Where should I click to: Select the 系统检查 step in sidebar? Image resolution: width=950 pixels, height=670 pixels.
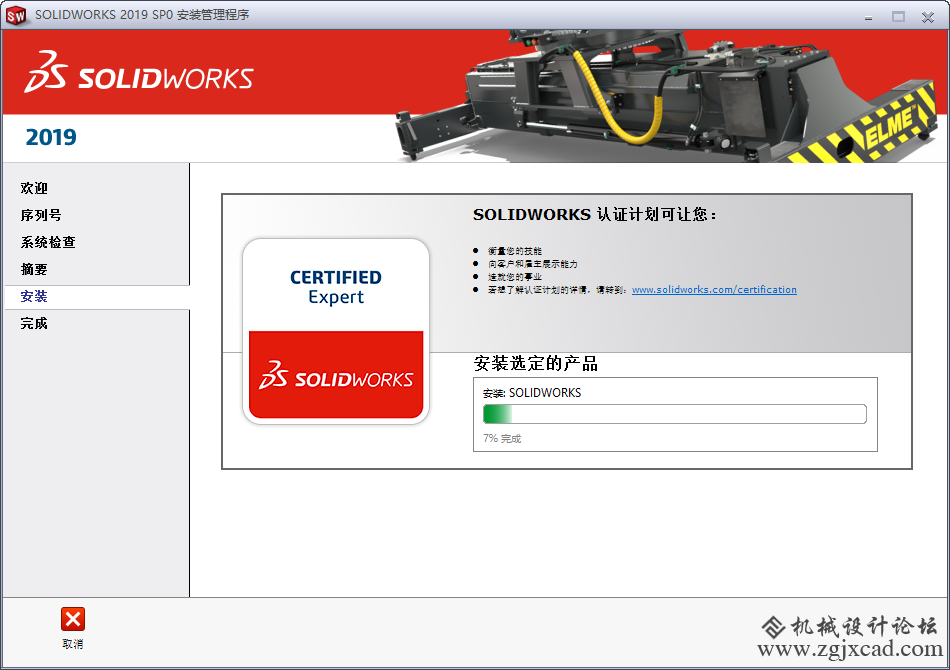48,242
